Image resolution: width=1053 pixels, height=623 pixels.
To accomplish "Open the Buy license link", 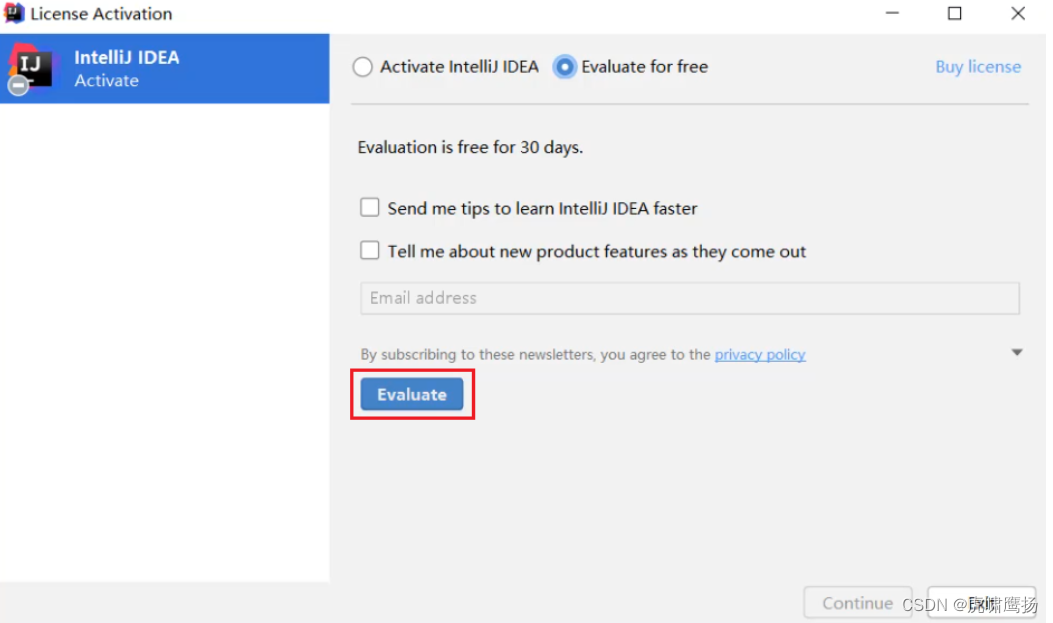I will point(978,66).
